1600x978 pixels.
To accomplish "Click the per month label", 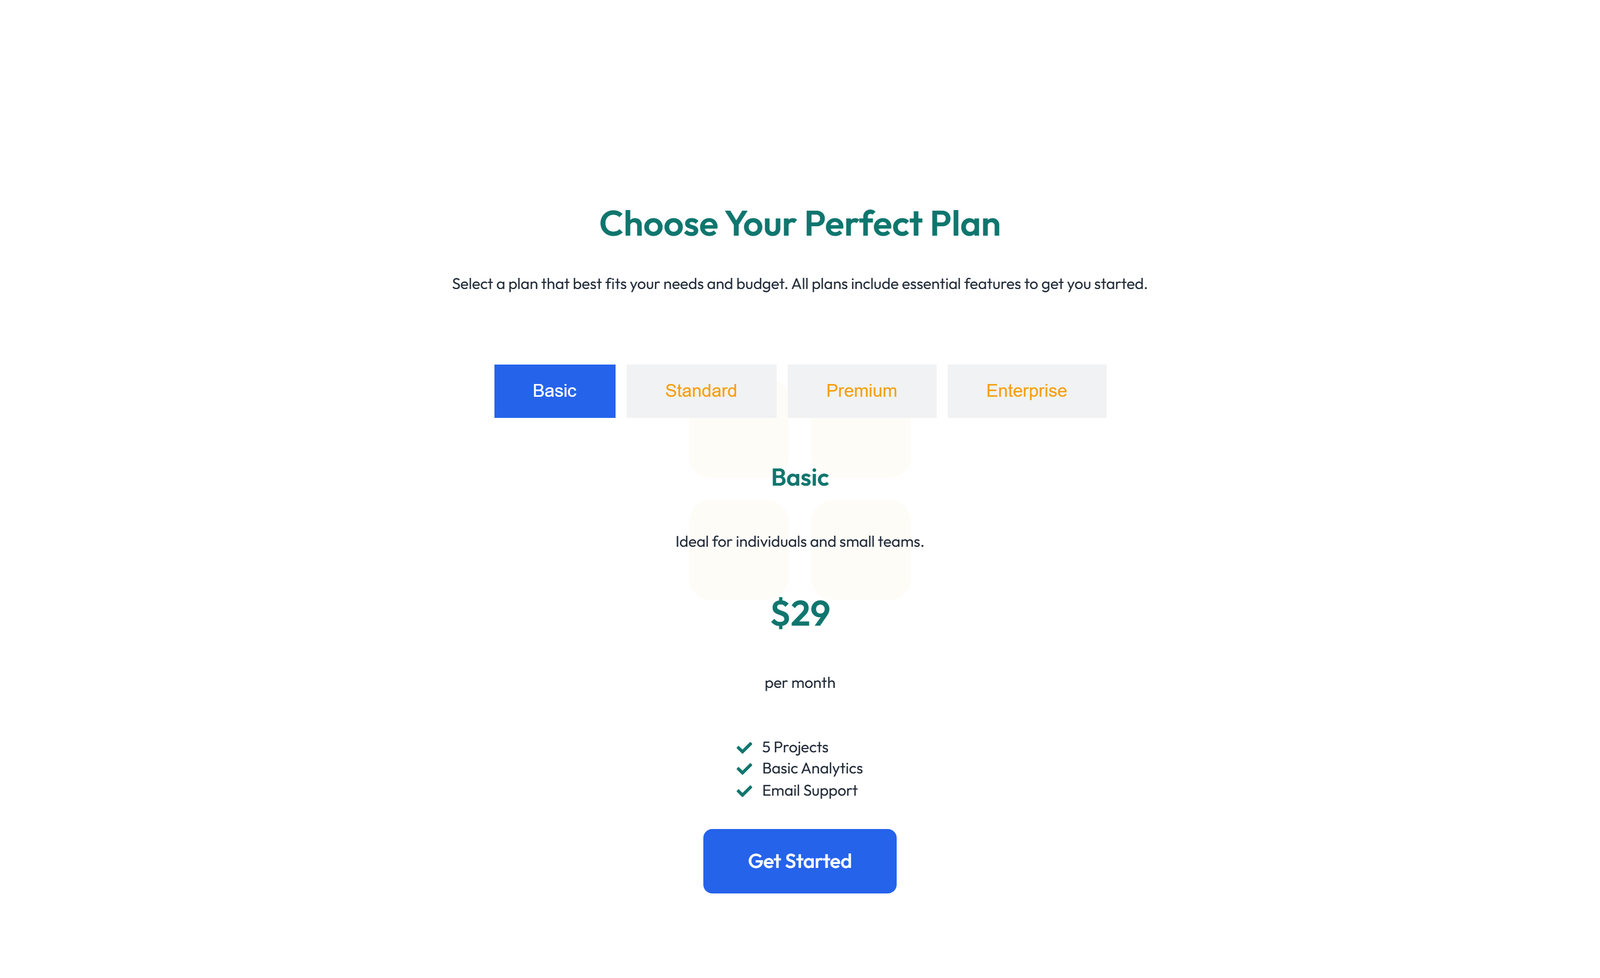I will [x=799, y=682].
